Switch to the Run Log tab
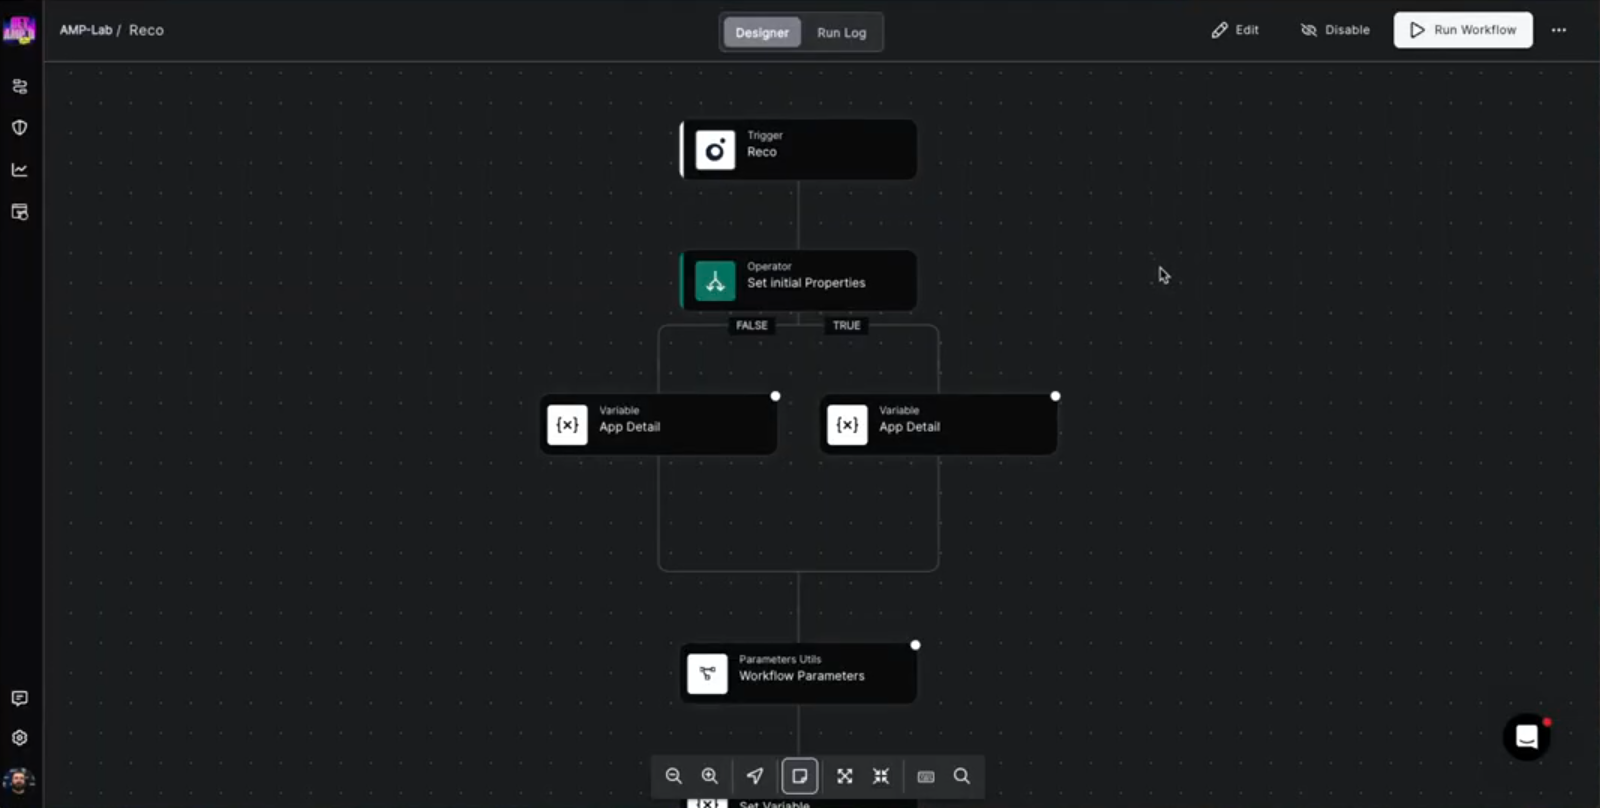Screen dimensions: 1600x808 coord(841,32)
